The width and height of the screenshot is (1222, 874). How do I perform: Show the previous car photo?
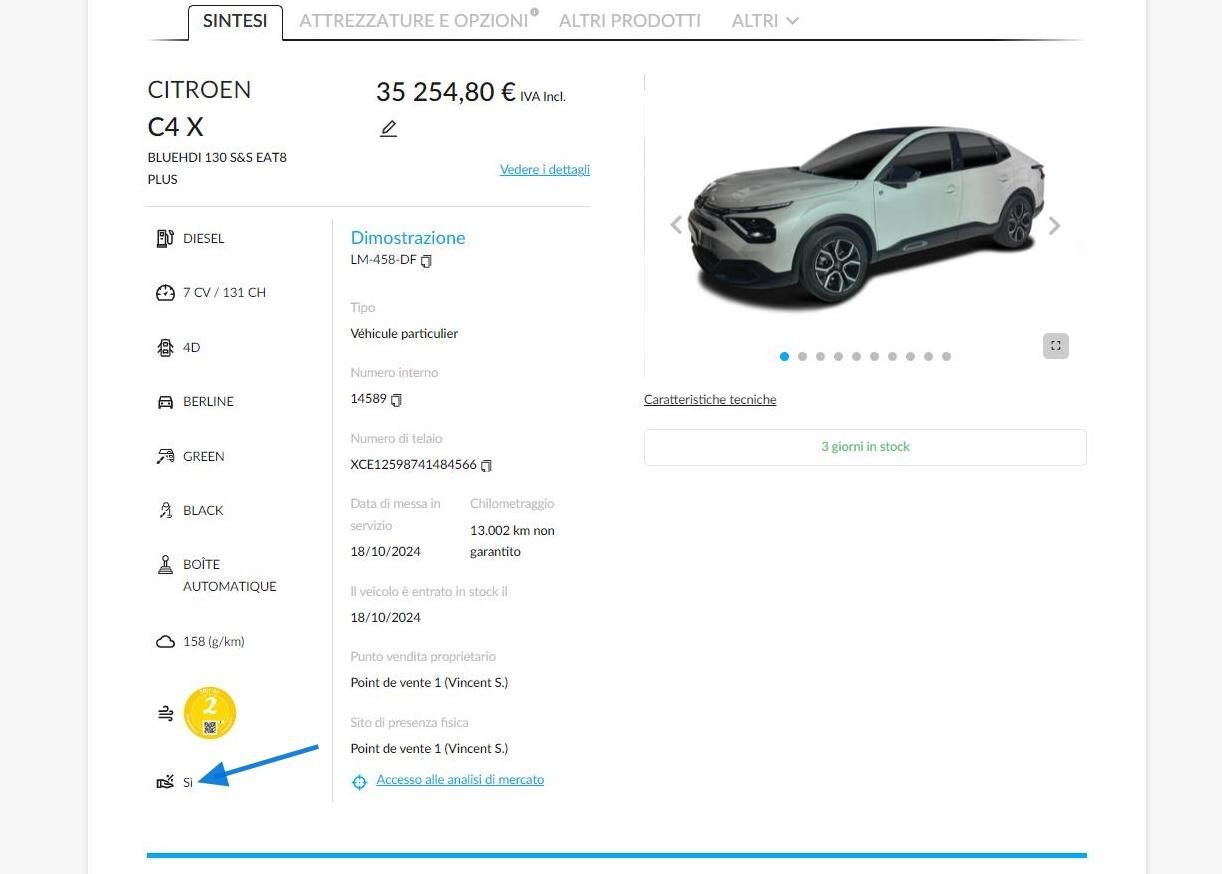tap(676, 225)
